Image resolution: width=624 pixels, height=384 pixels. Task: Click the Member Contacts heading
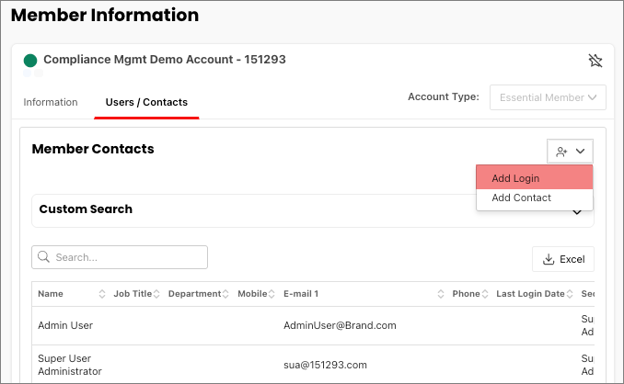[x=93, y=149]
